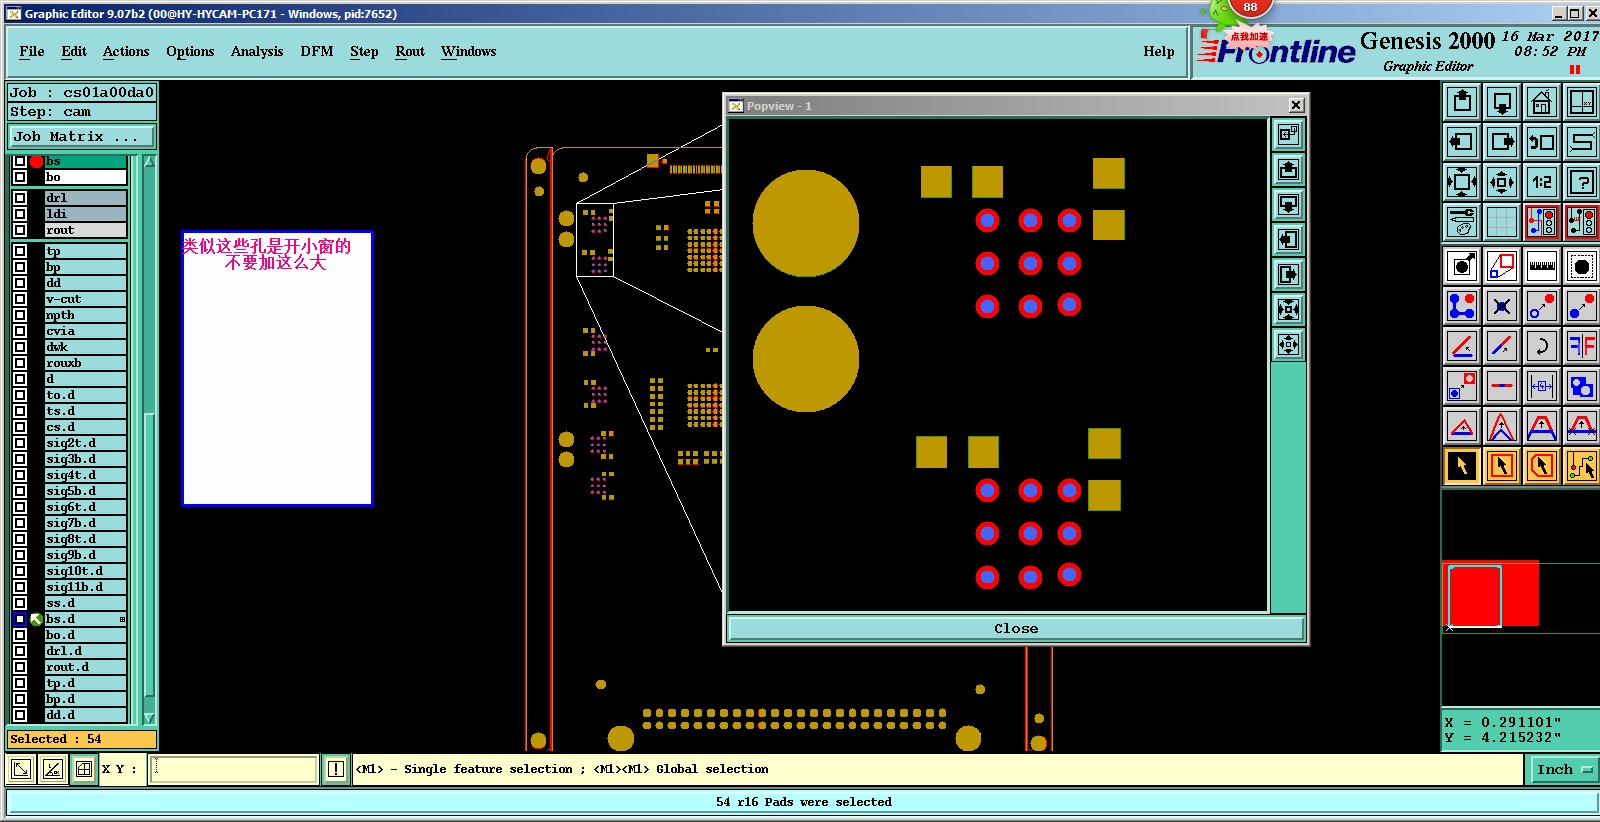
Task: Click layer list scrollbar up arrow
Action: 149,161
